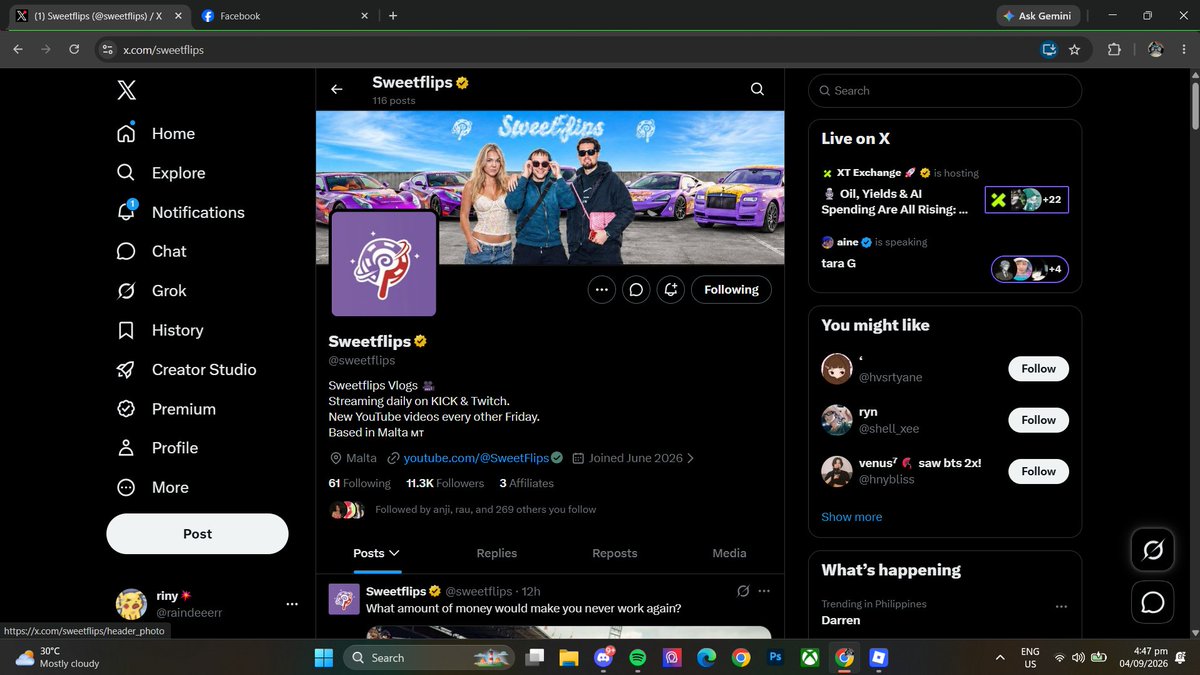Viewport: 1200px width, 675px height.
Task: Switch to the Facebook browser tab
Action: 284,16
